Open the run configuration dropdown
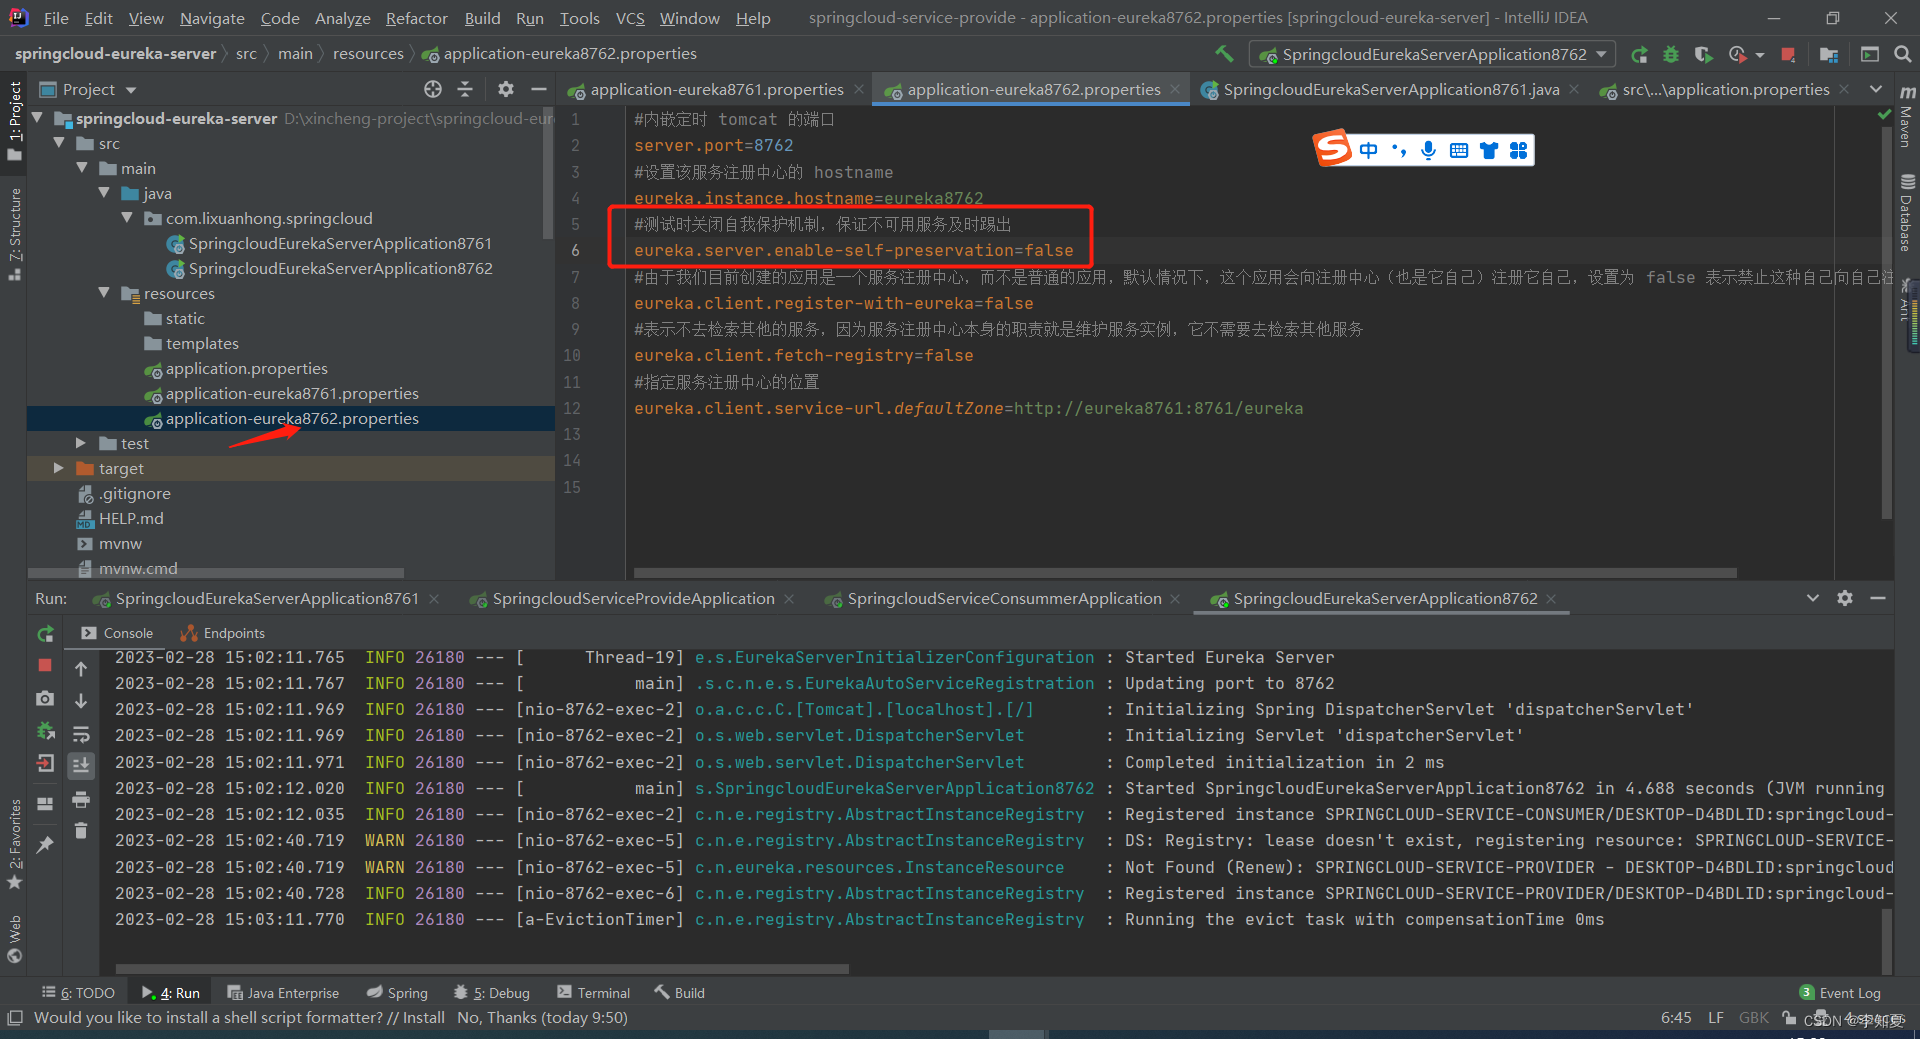The height and width of the screenshot is (1039, 1920). point(1433,54)
